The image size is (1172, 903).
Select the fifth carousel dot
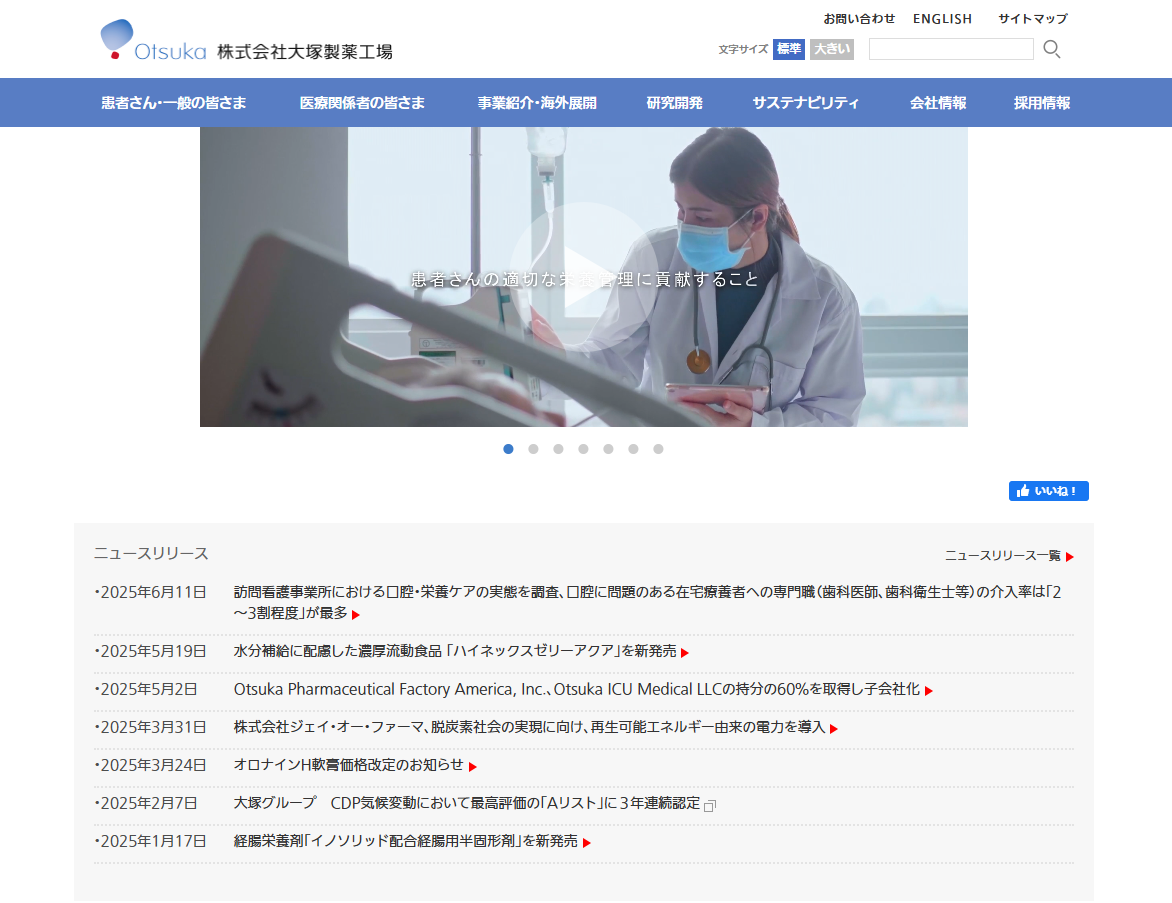(608, 449)
